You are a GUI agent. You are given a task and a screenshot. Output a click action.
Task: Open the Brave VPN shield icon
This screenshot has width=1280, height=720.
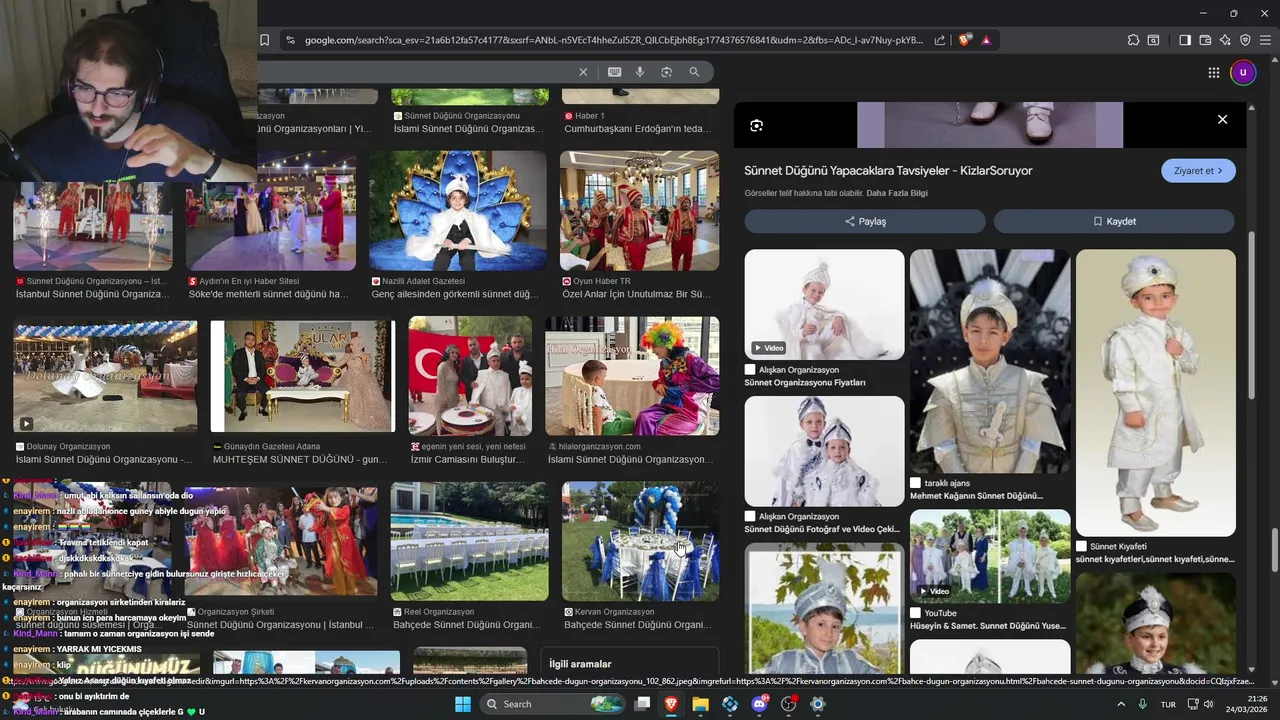pos(1245,40)
